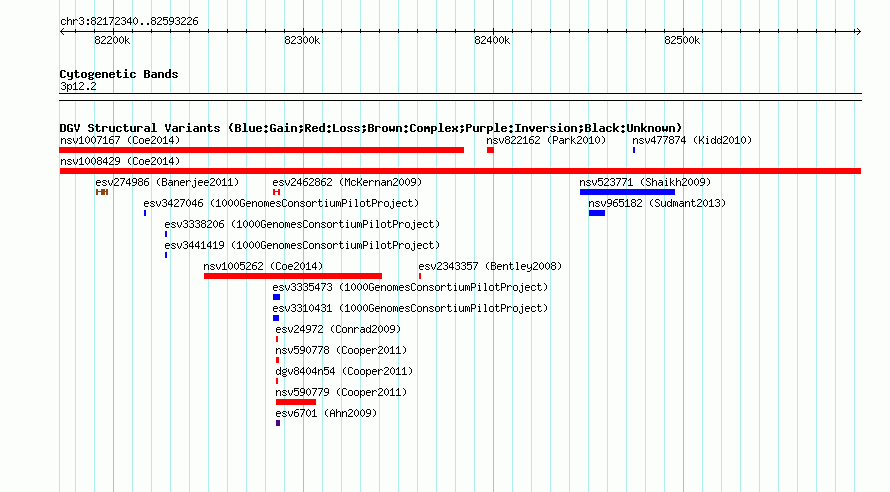Open the esv3310431 variant label
This screenshot has width=890, height=492.
pos(410,308)
